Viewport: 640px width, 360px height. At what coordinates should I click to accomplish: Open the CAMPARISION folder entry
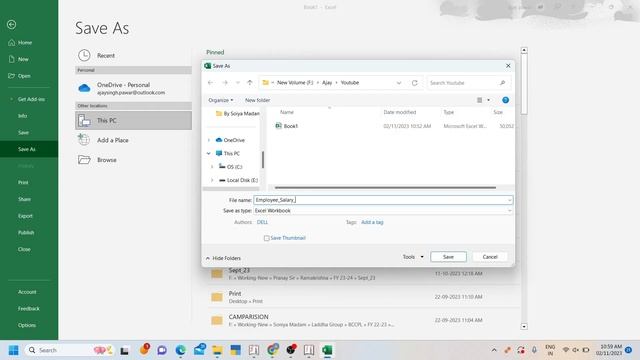pos(363,320)
